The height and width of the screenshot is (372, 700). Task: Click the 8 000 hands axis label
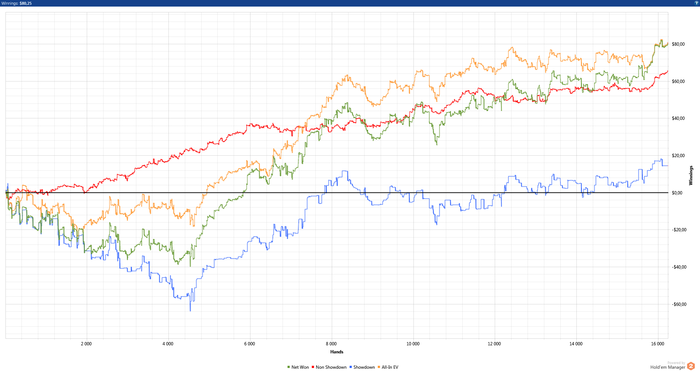click(x=331, y=344)
